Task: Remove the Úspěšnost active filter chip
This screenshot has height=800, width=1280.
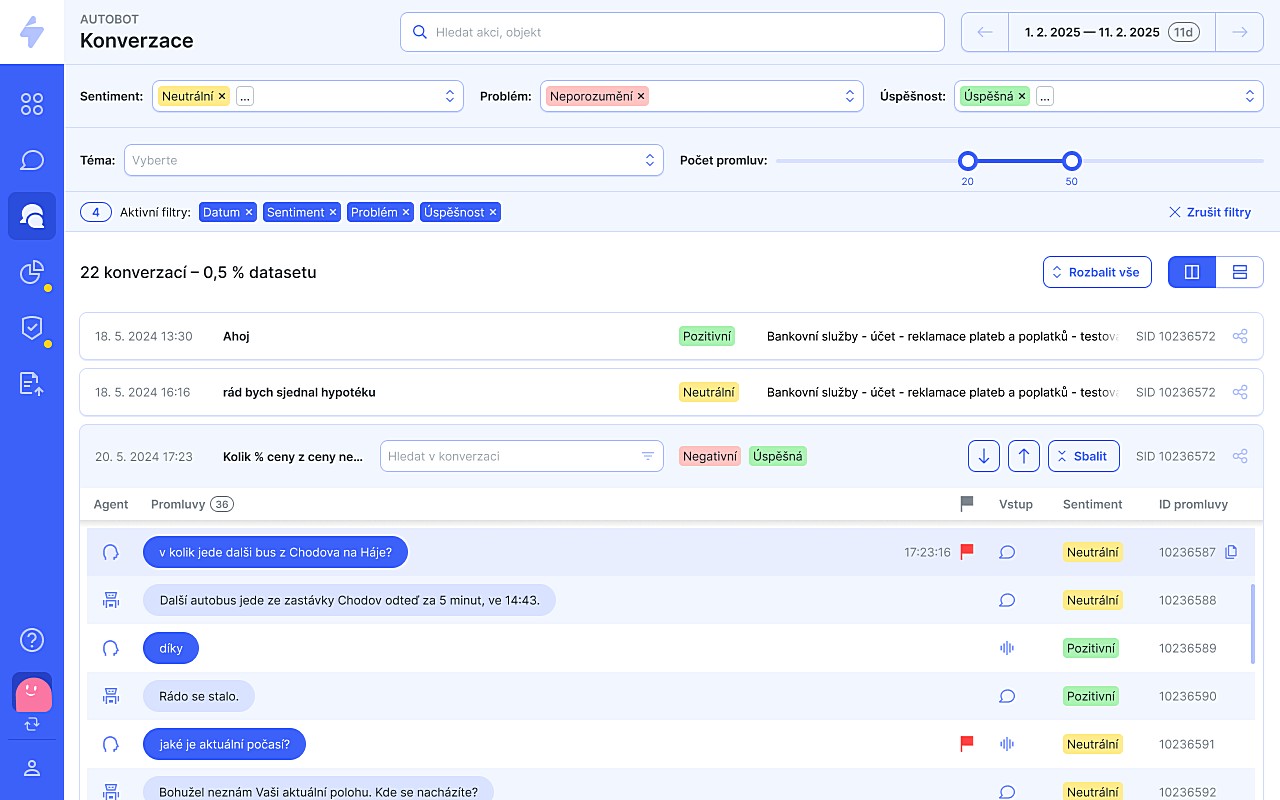Action: point(493,212)
